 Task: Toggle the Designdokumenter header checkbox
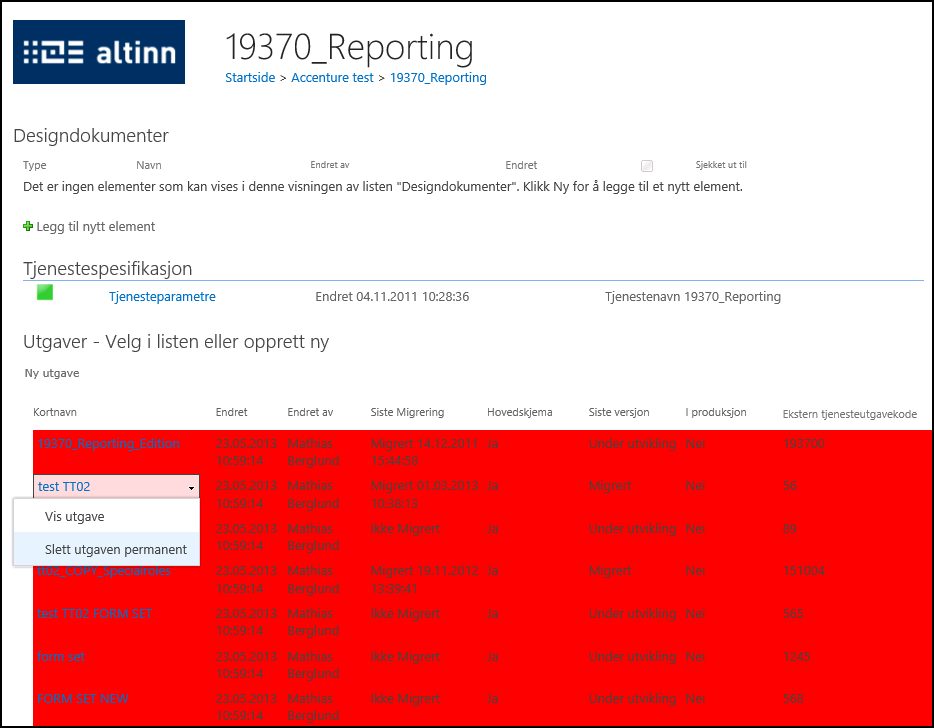[647, 166]
